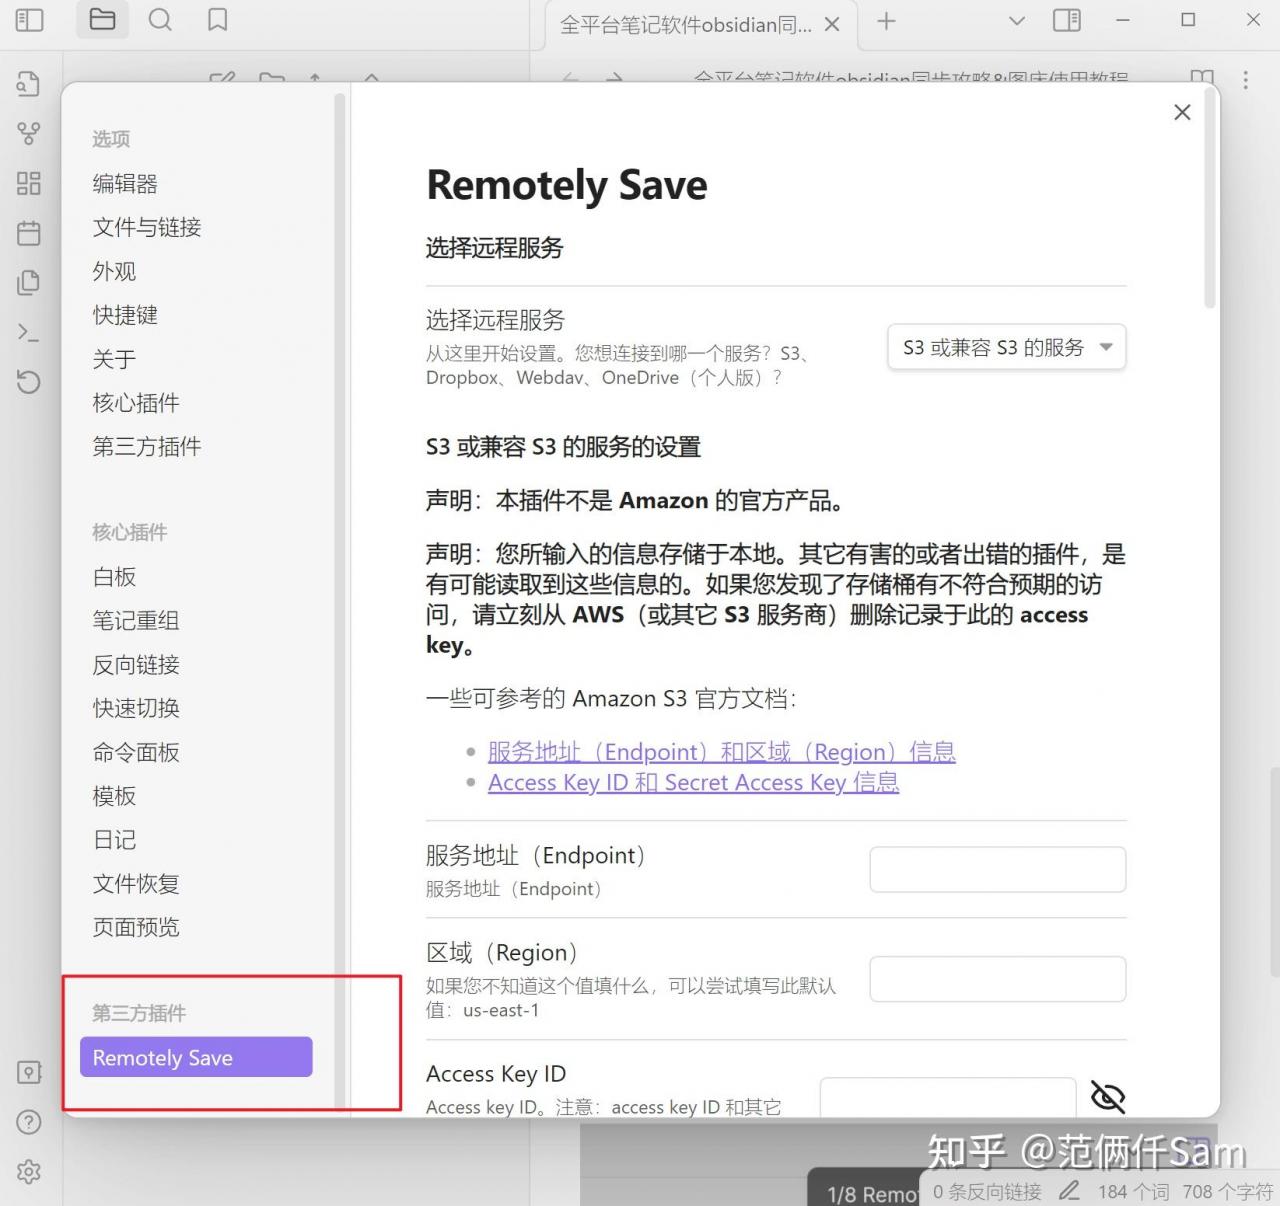Open 关于 settings section

pyautogui.click(x=114, y=359)
